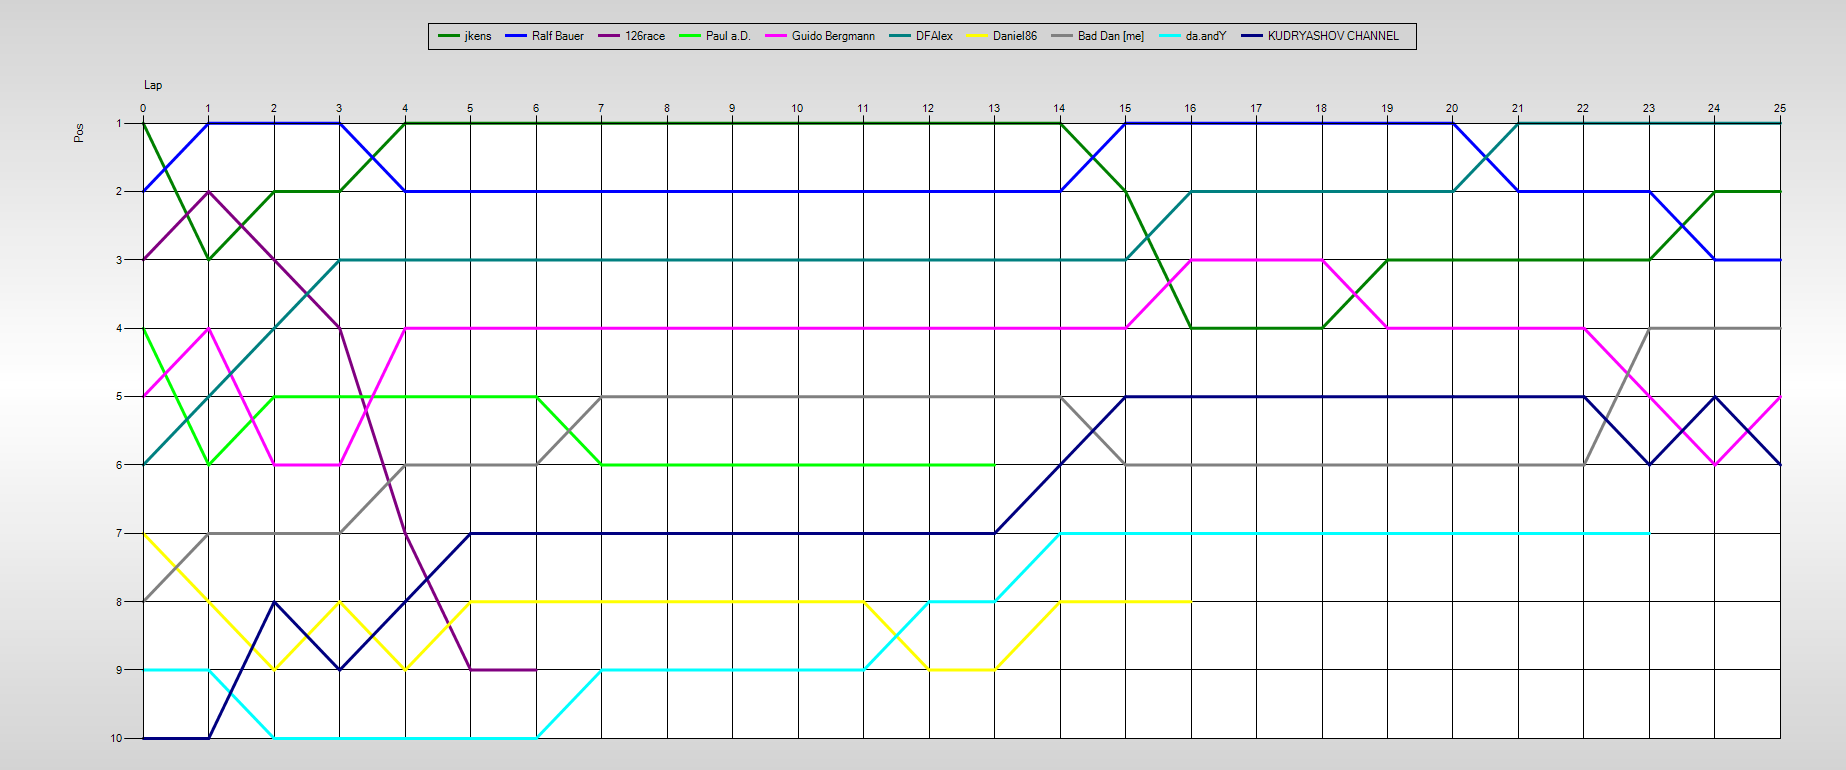
Task: Select the DFAlex legend label
Action: (934, 36)
